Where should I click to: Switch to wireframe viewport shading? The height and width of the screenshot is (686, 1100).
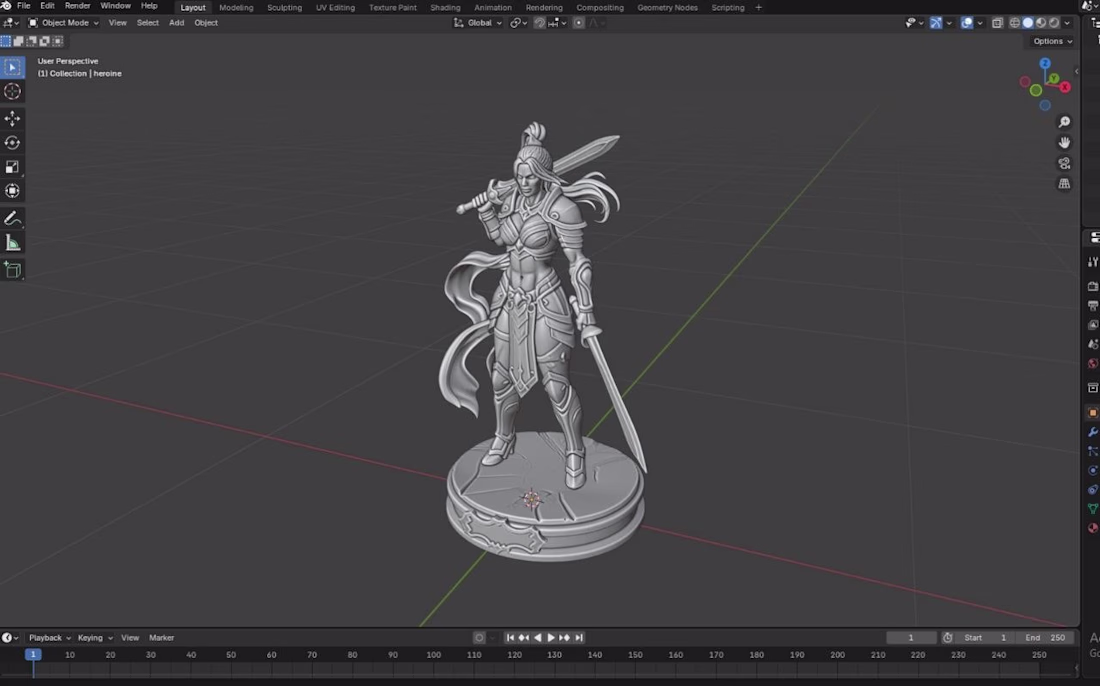tap(1014, 23)
